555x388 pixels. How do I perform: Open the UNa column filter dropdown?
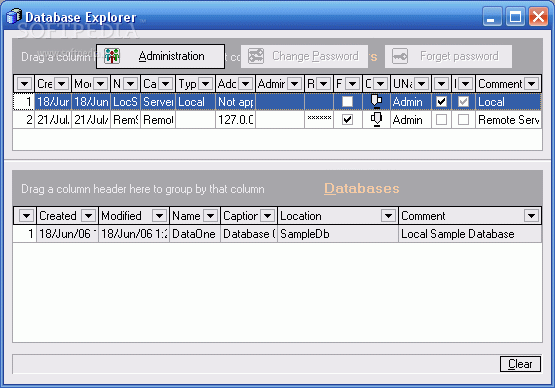pos(421,84)
